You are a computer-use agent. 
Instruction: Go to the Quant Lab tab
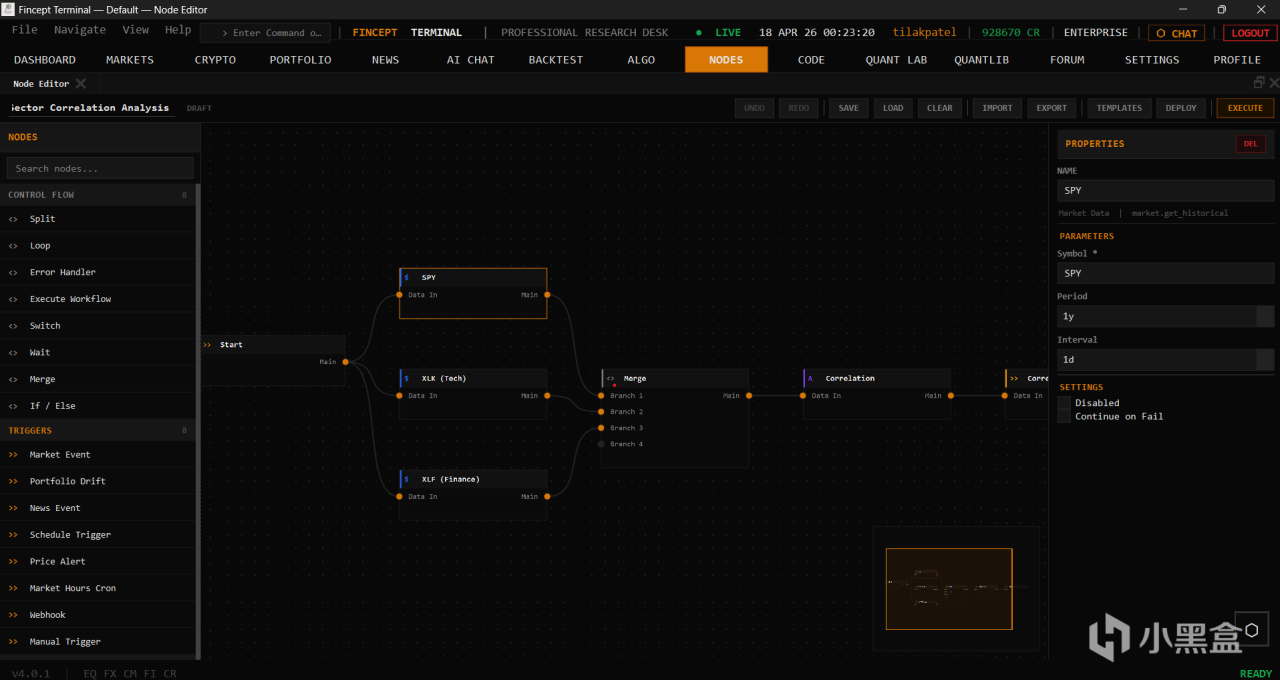click(x=896, y=60)
